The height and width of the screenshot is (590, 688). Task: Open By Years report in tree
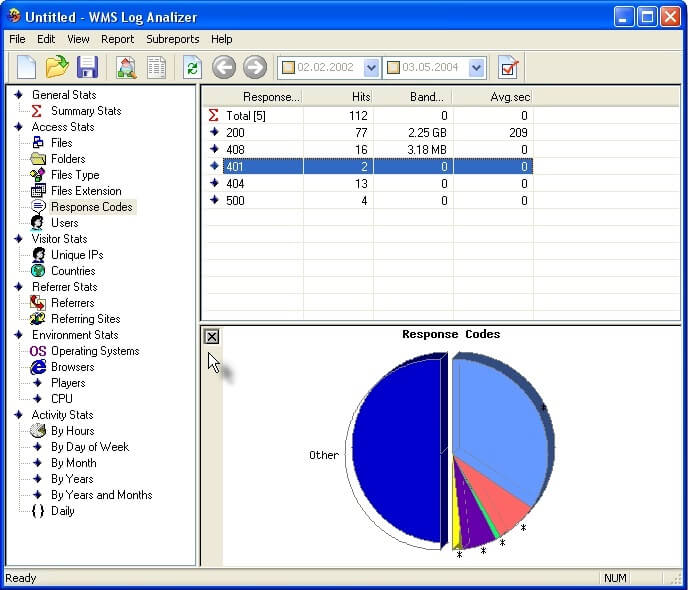point(72,479)
